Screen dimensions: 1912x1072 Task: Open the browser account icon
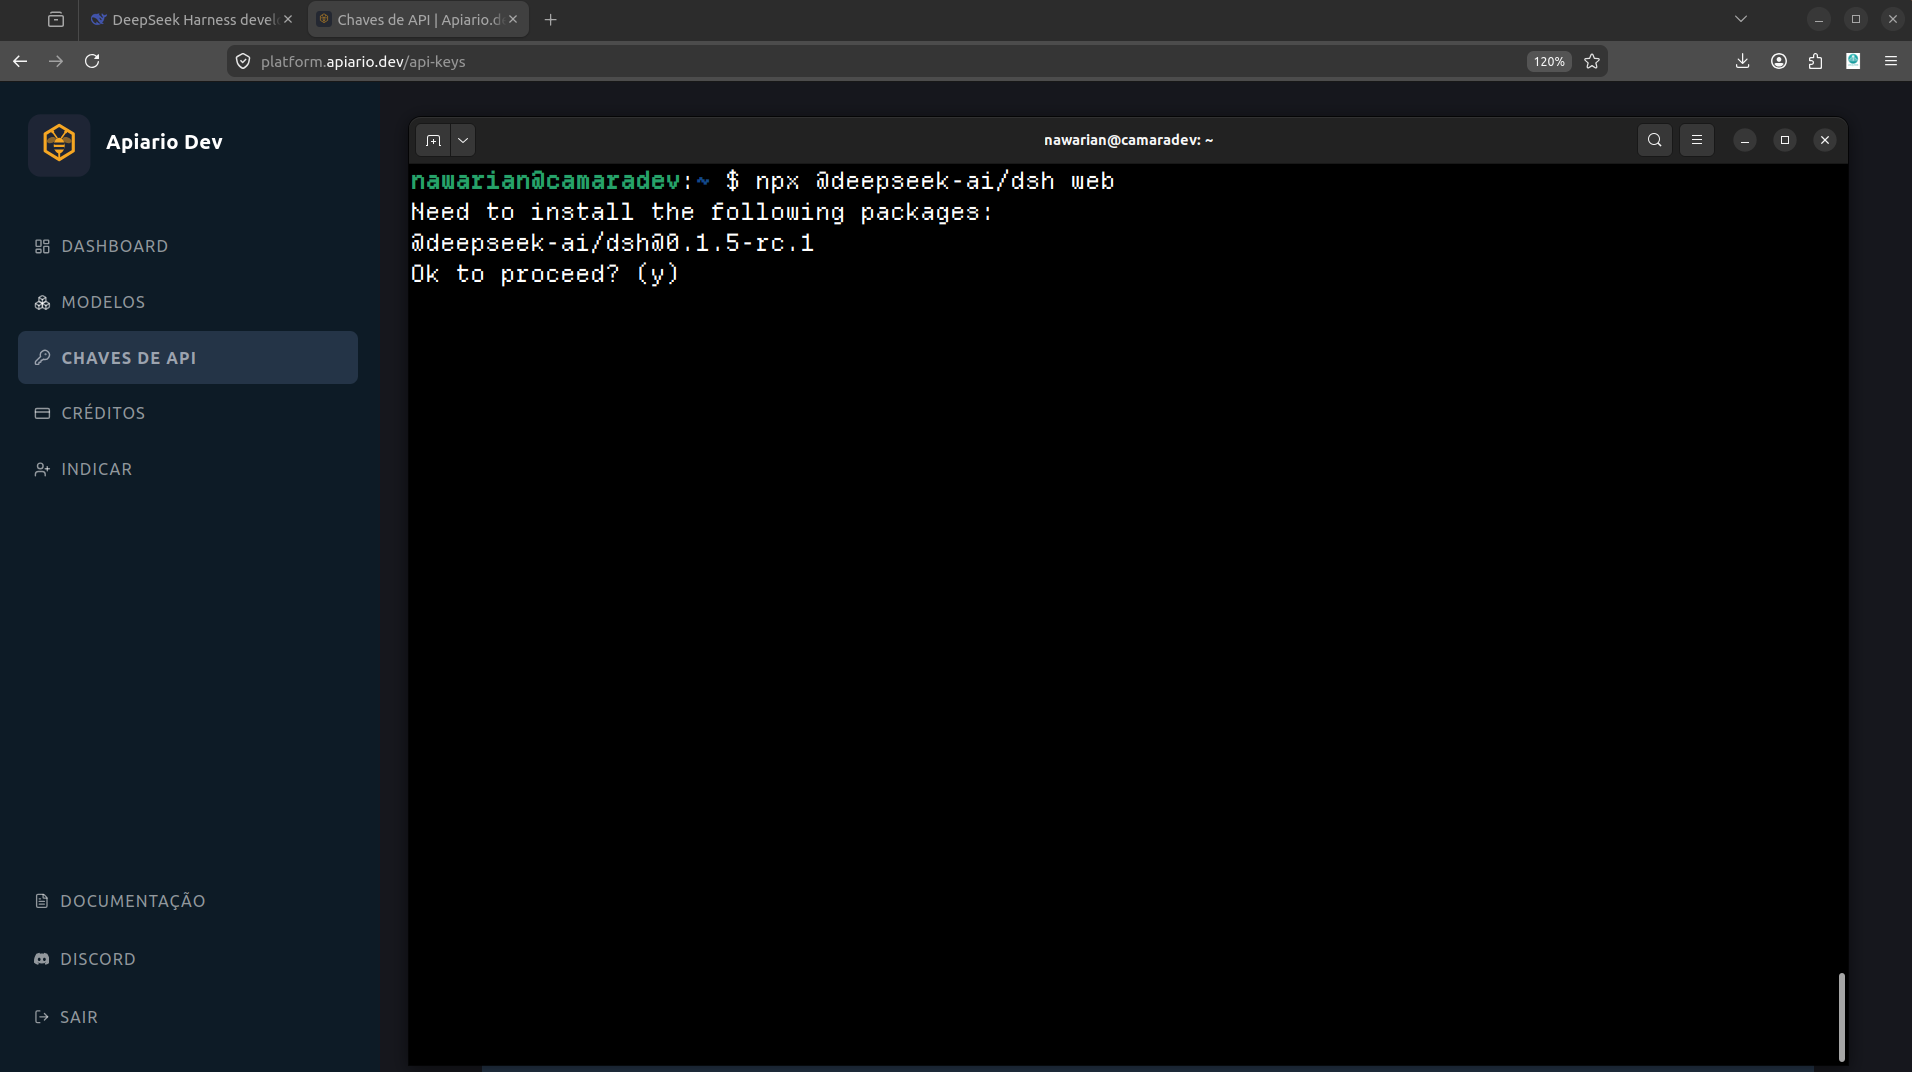click(1779, 61)
